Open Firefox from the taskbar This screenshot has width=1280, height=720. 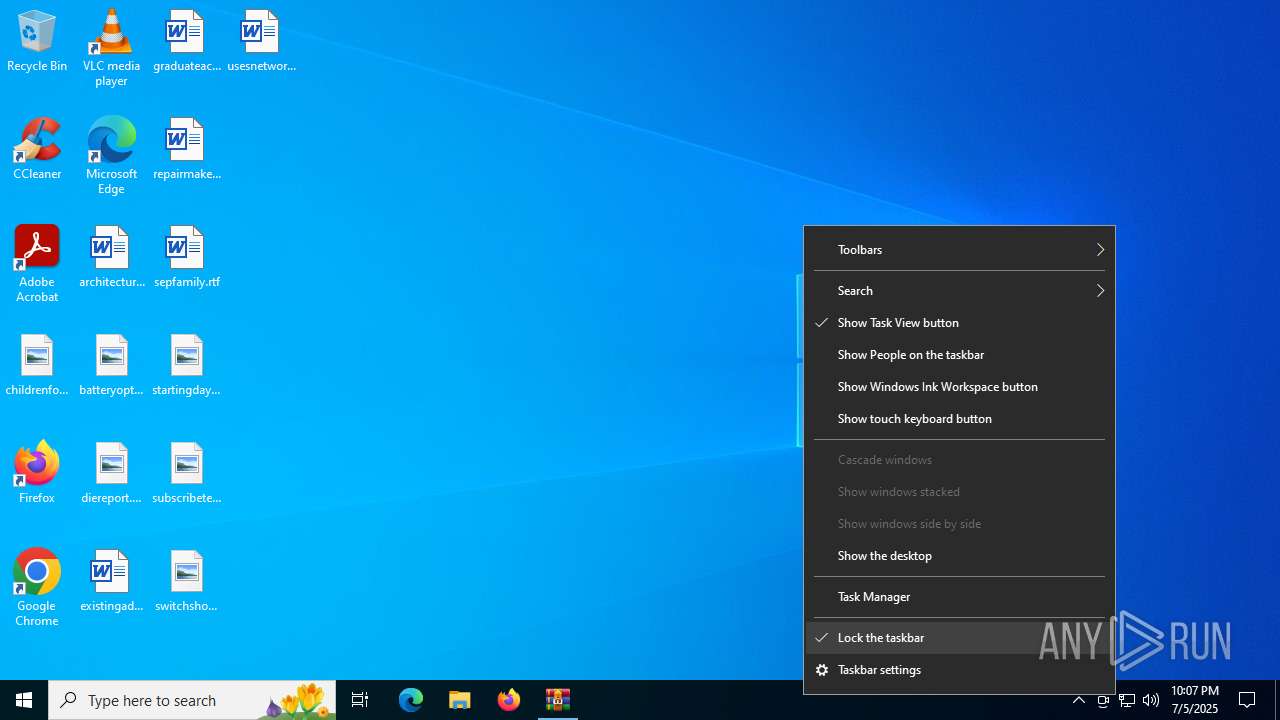509,700
